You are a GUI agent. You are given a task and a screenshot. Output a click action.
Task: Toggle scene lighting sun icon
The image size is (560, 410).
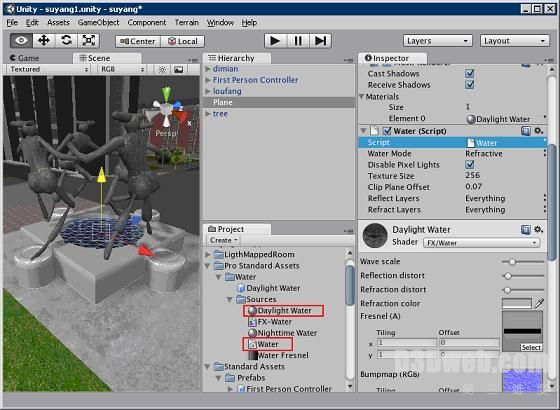[162, 69]
